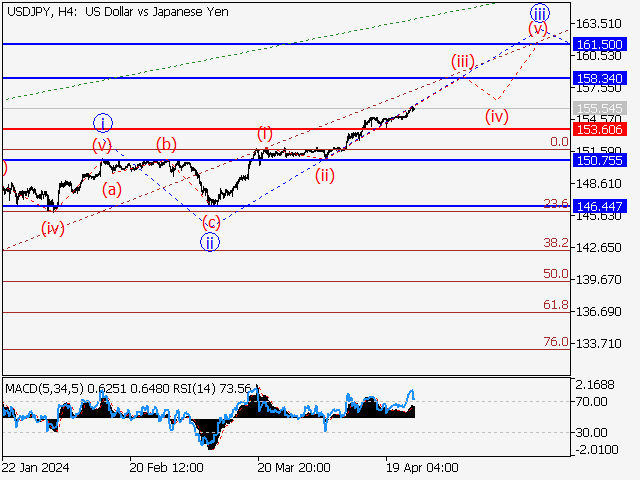Select red (v) label below blue circled i
Screen dimensions: 640x480
(x=102, y=145)
